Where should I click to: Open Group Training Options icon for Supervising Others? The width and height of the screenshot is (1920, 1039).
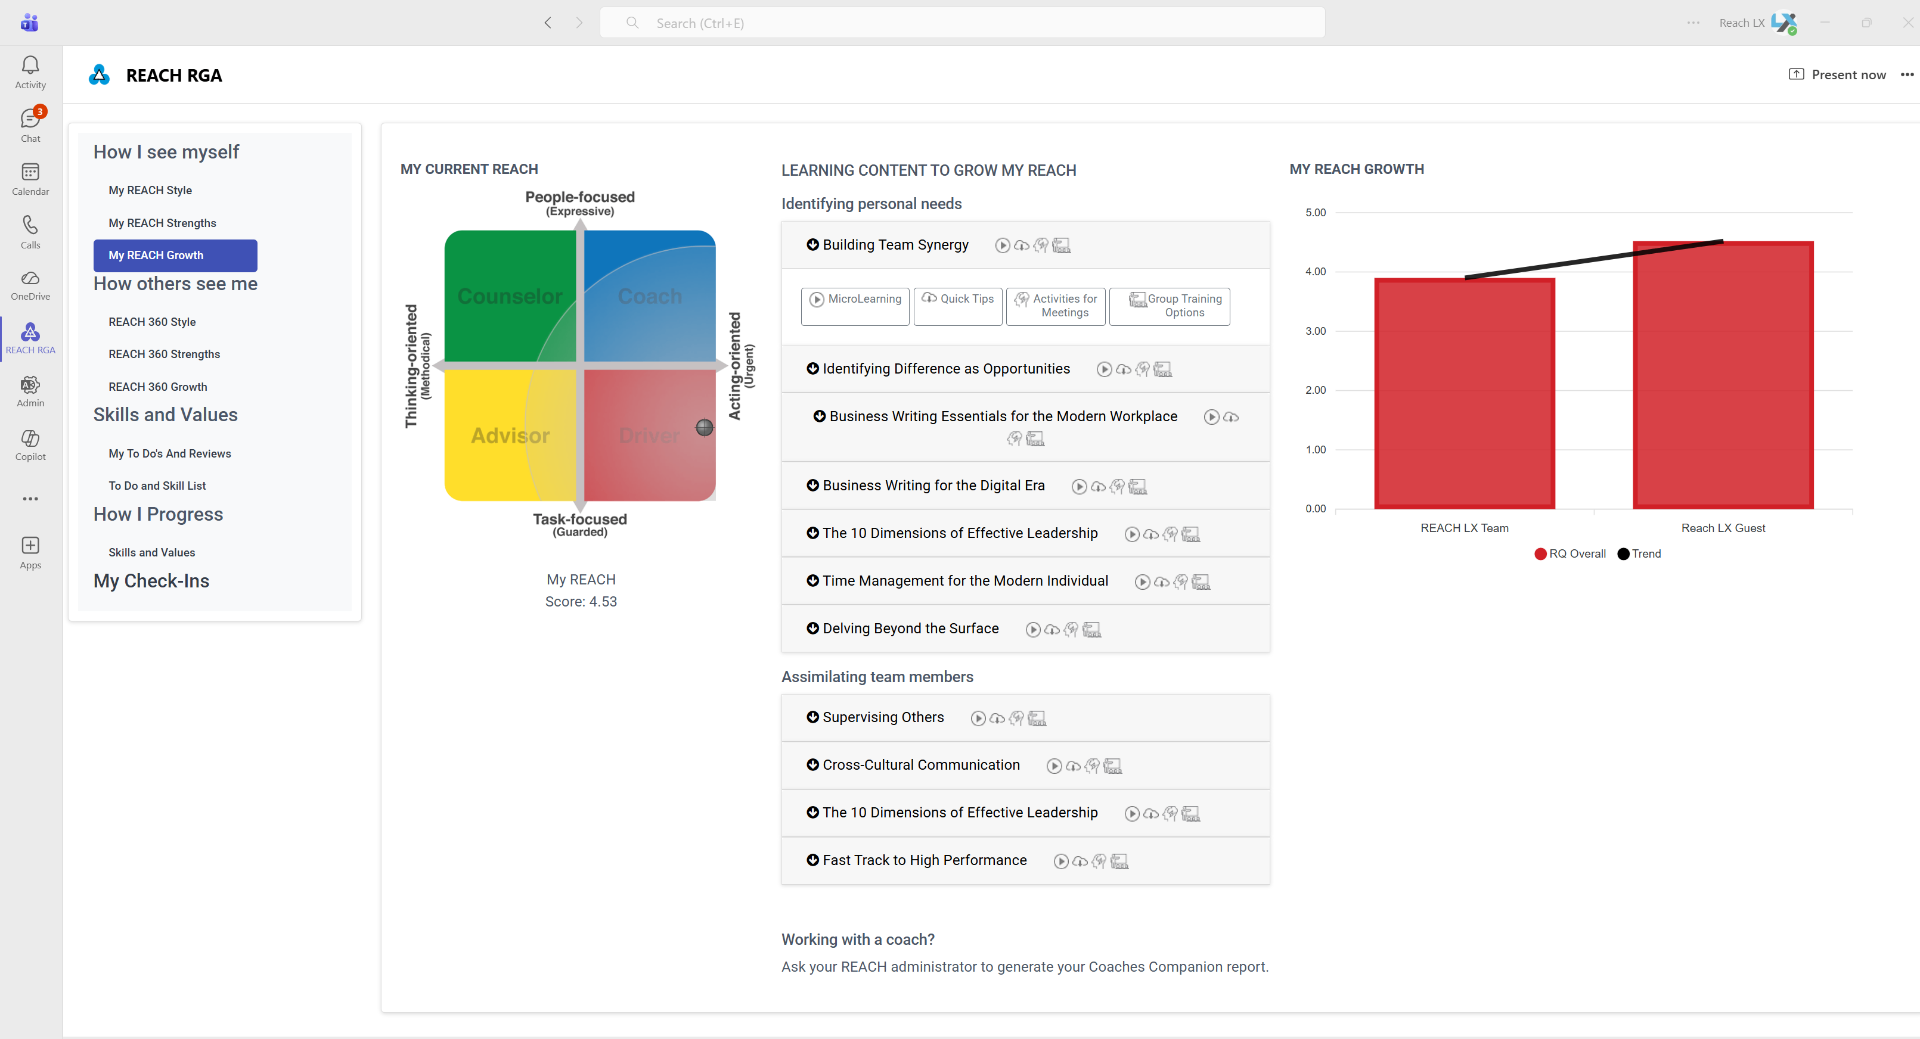click(1037, 718)
